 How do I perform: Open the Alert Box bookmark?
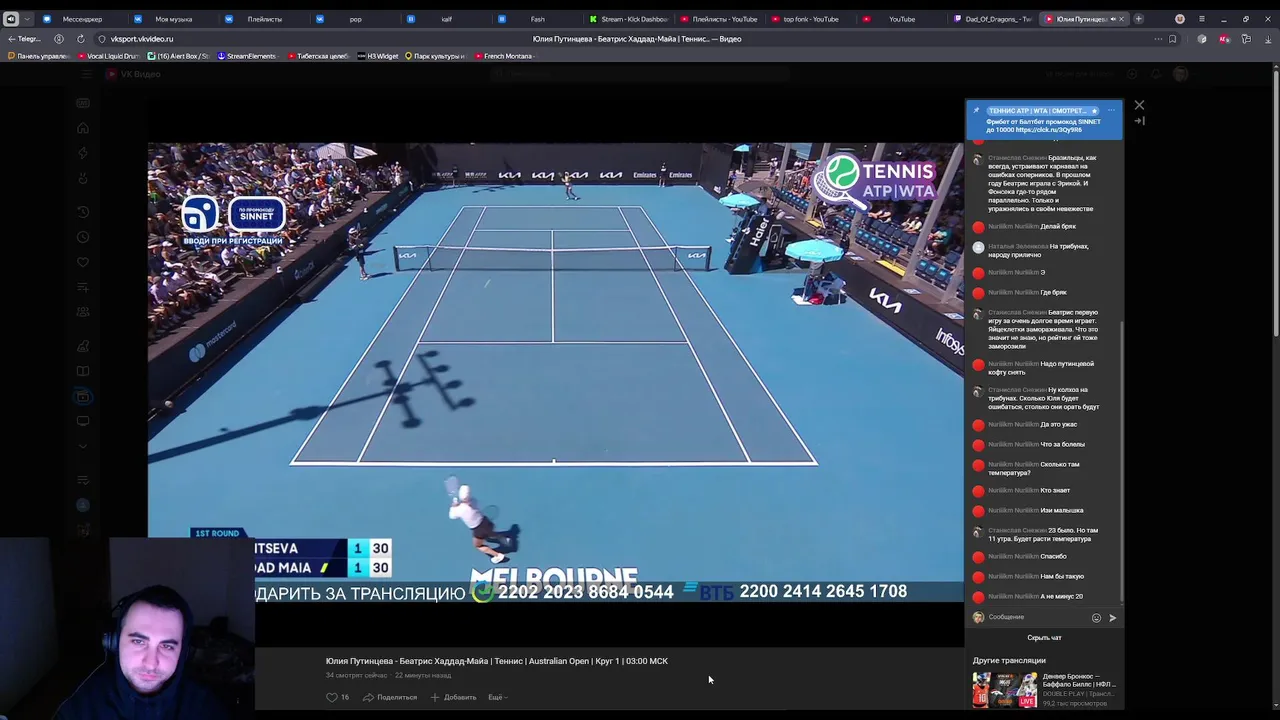tap(178, 56)
